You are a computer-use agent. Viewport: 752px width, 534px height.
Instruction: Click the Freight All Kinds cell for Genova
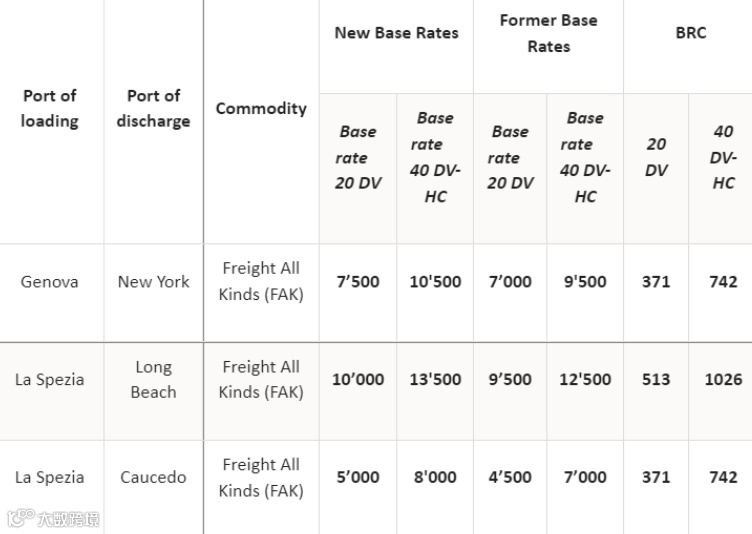pyautogui.click(x=261, y=281)
